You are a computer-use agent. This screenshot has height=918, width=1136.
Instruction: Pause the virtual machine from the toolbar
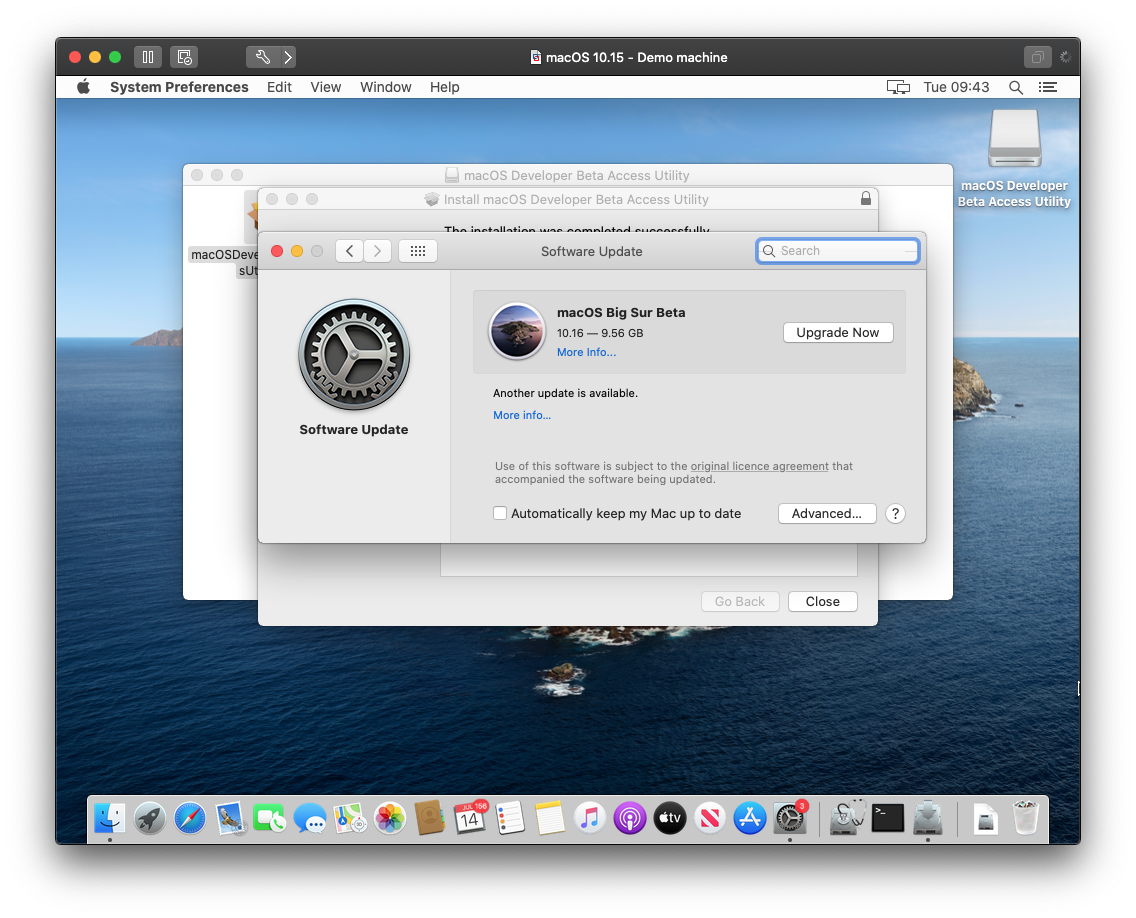pos(148,57)
